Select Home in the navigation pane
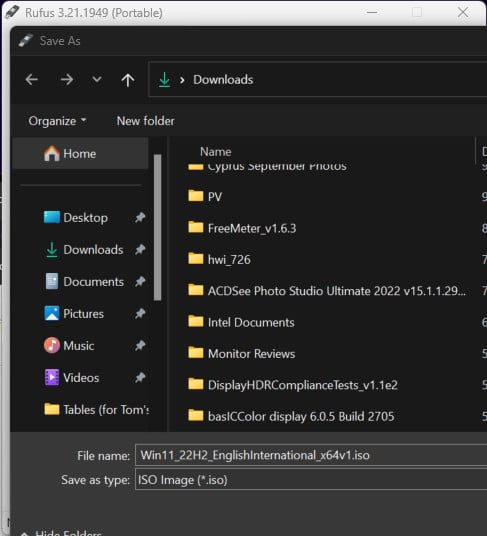Viewport: 487px width, 536px height. point(80,153)
